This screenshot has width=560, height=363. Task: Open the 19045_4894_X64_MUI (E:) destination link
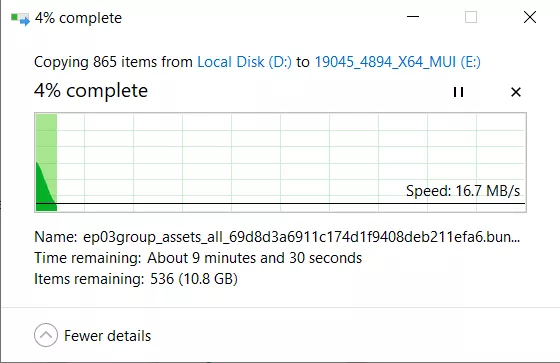(397, 62)
